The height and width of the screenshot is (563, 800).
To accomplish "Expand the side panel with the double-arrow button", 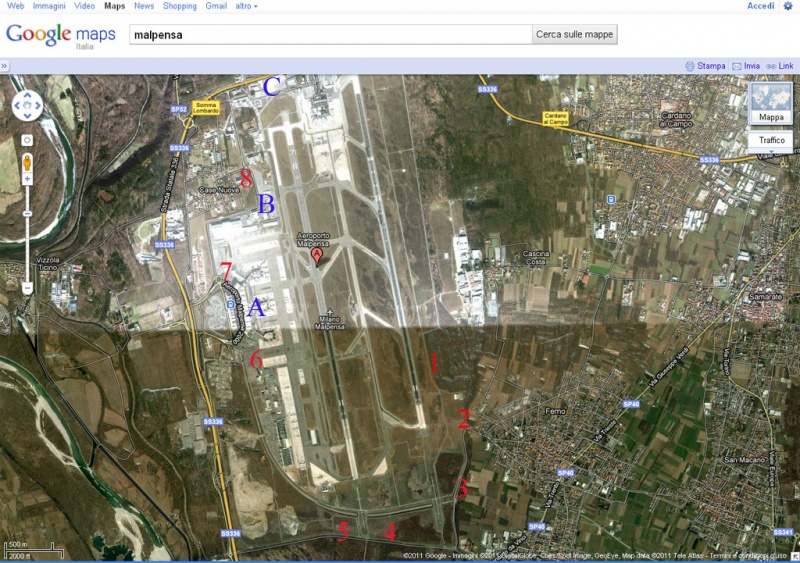I will [4, 66].
